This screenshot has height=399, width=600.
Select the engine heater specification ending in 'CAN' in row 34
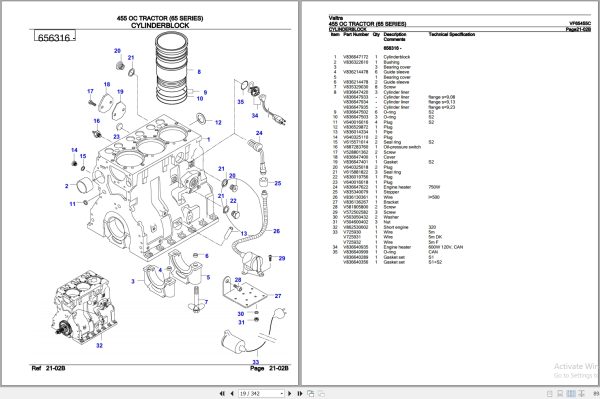click(x=445, y=247)
